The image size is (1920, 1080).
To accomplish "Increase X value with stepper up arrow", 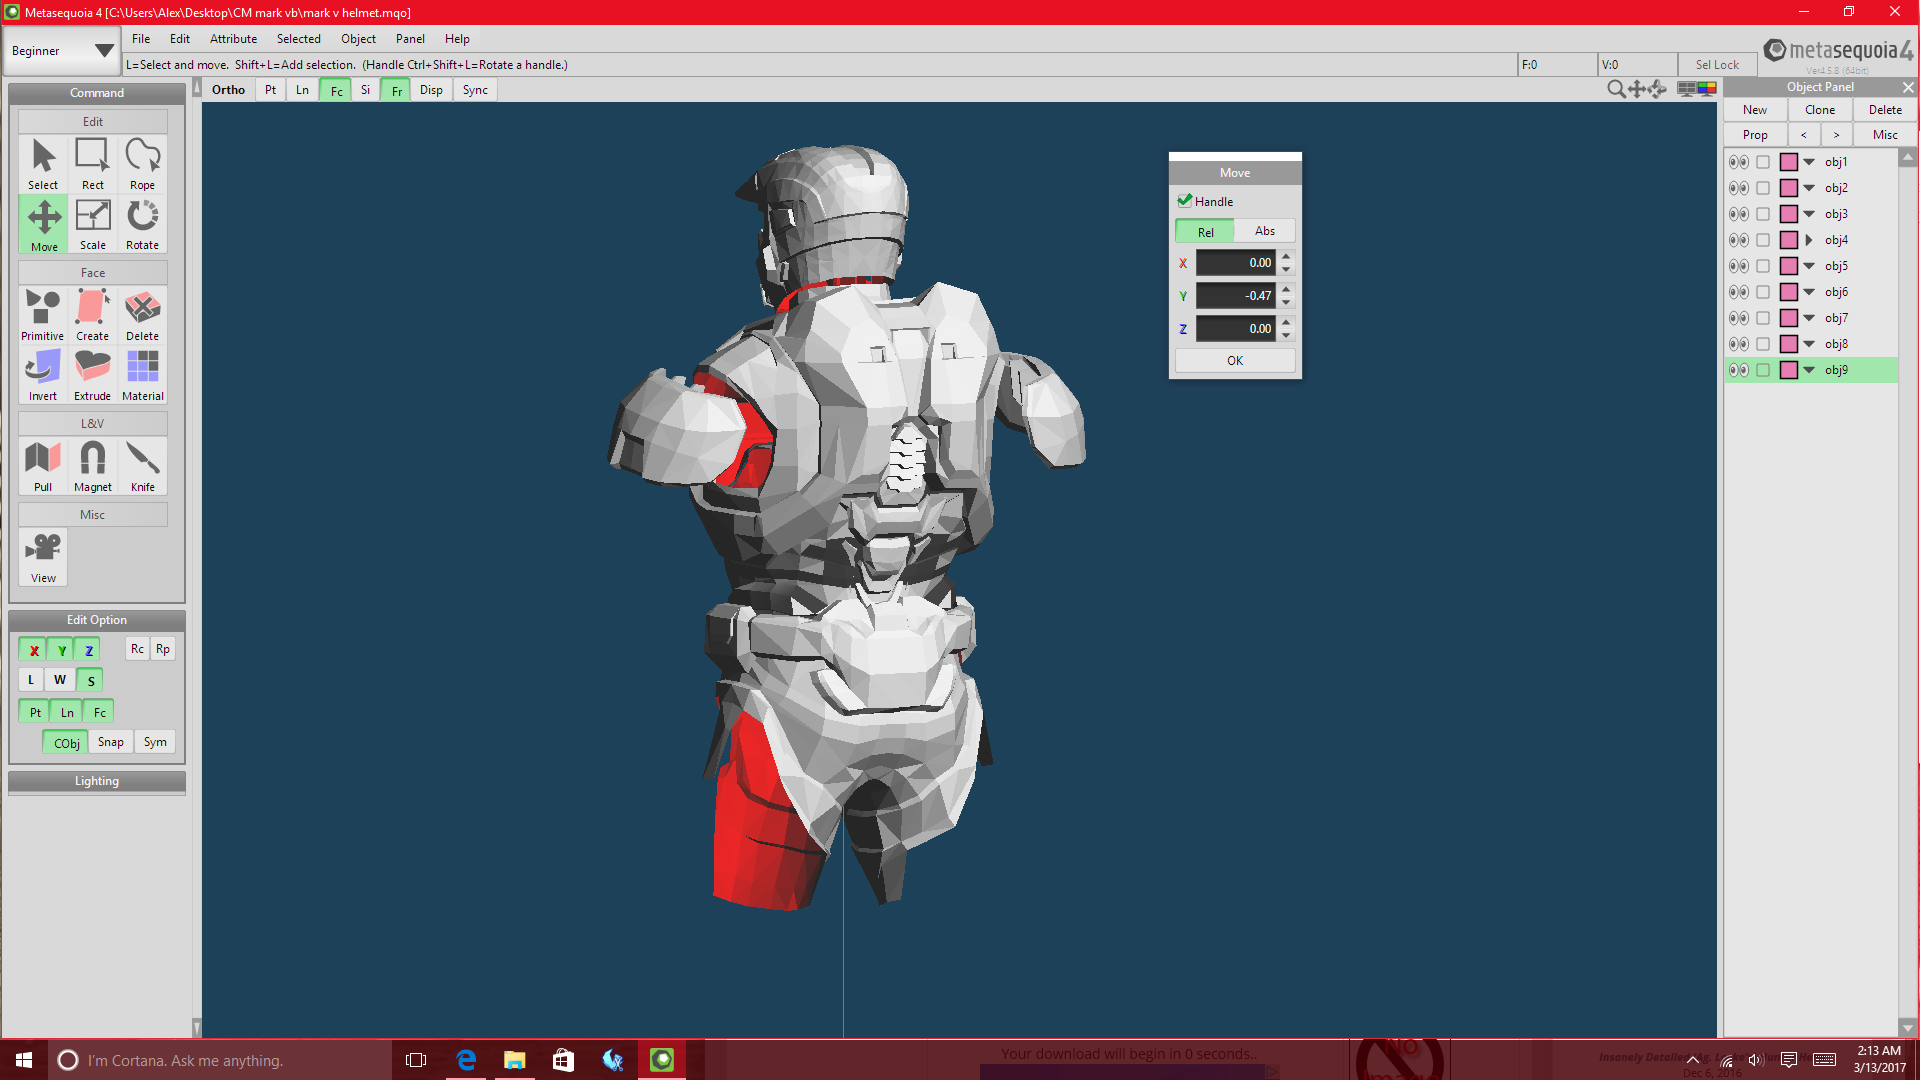I will point(1286,256).
